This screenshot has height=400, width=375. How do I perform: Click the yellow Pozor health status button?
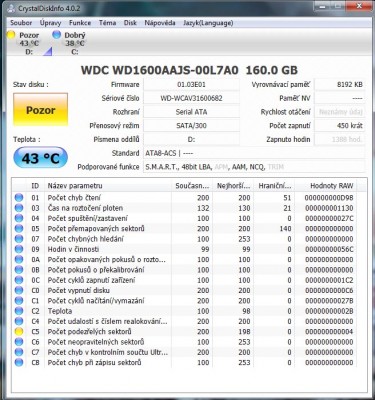pyautogui.click(x=40, y=110)
